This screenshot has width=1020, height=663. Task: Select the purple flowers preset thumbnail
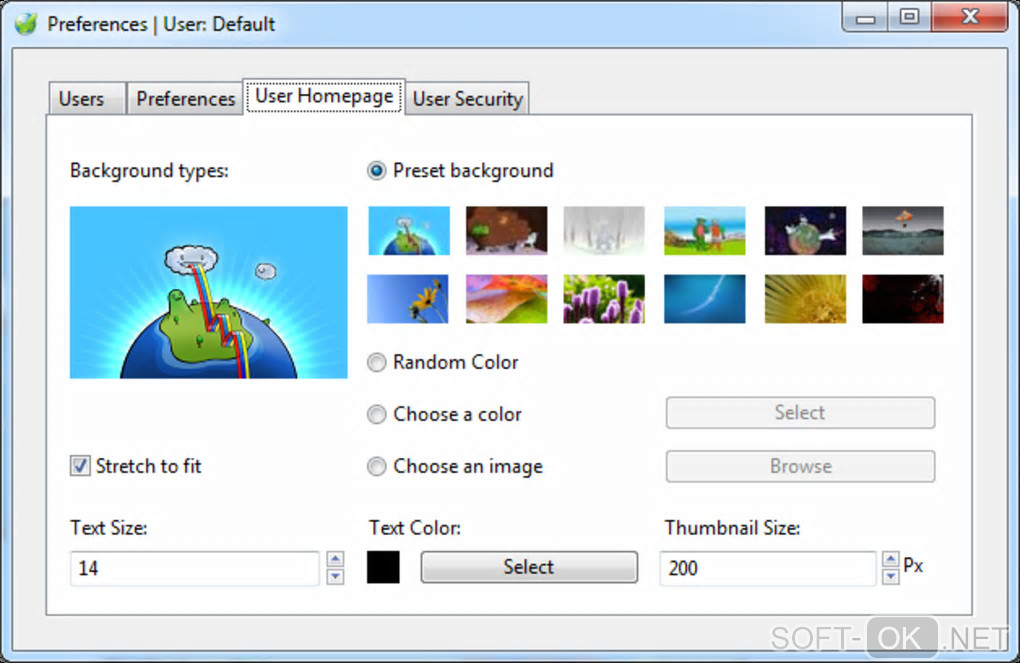click(604, 299)
